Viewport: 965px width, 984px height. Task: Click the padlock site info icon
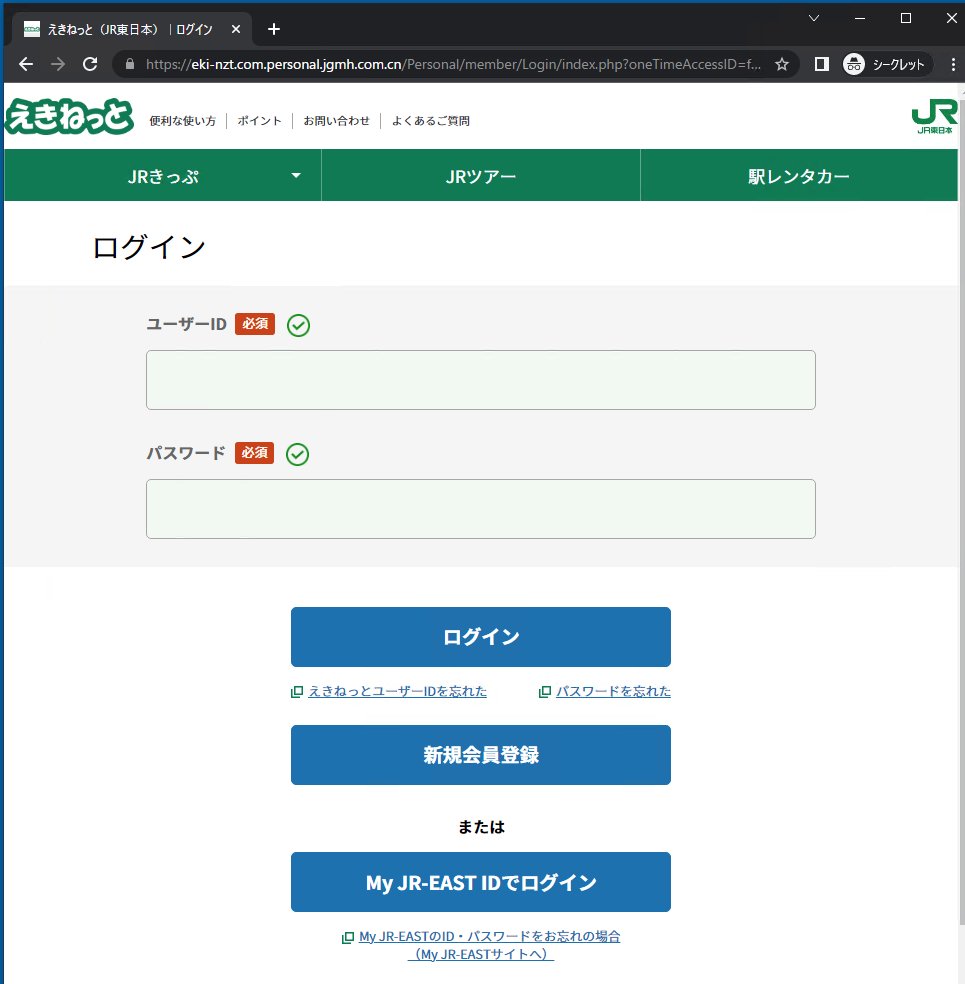pos(130,64)
